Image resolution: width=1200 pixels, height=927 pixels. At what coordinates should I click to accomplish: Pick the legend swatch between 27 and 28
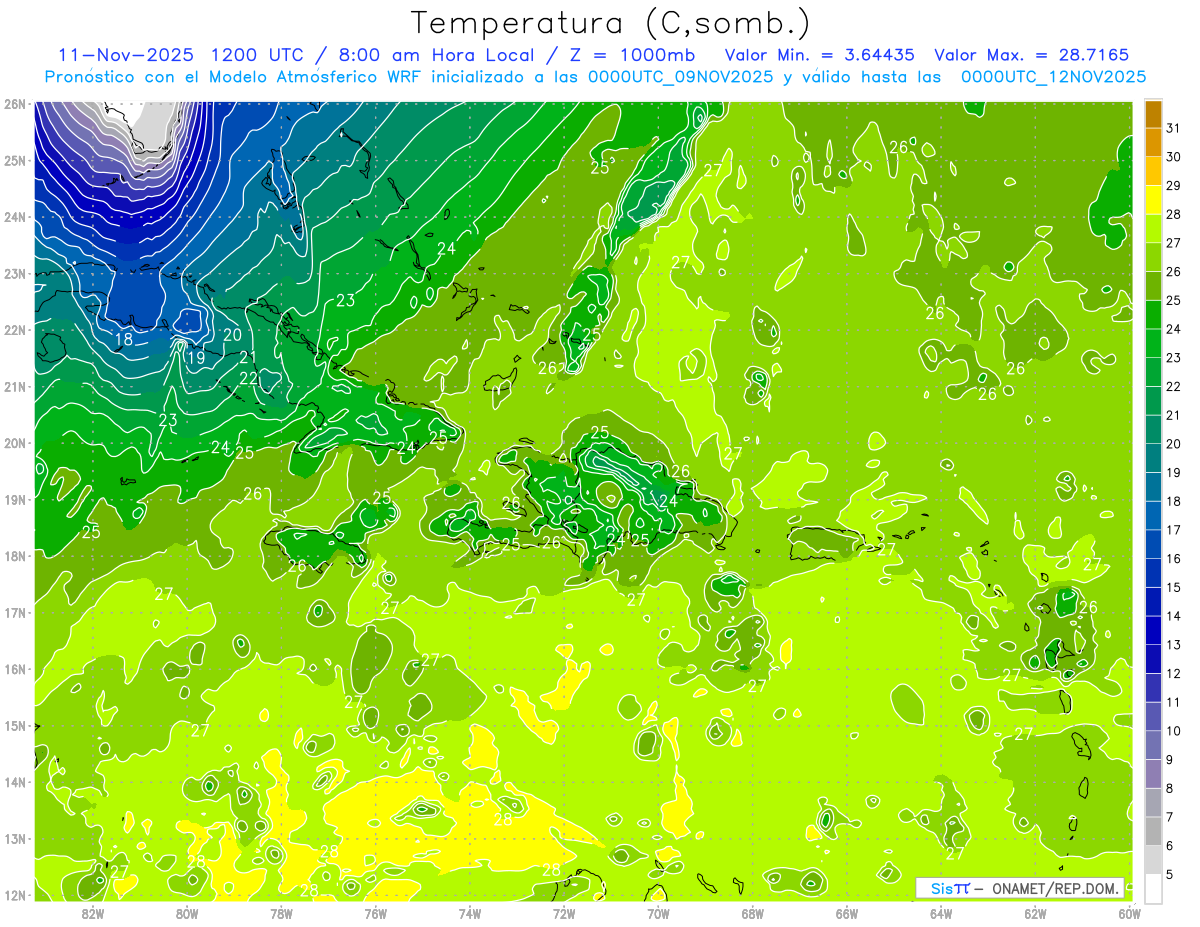[x=1153, y=229]
